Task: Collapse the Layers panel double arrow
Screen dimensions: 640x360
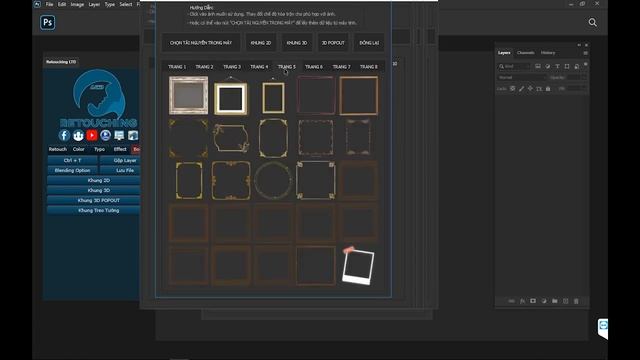Action: coord(579,45)
